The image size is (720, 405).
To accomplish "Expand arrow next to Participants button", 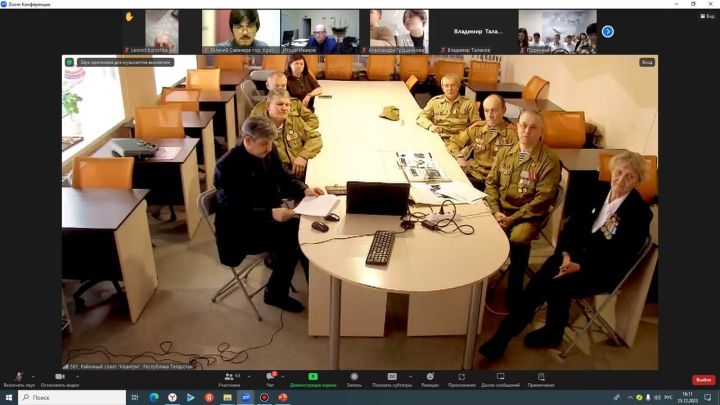I will 249,376.
